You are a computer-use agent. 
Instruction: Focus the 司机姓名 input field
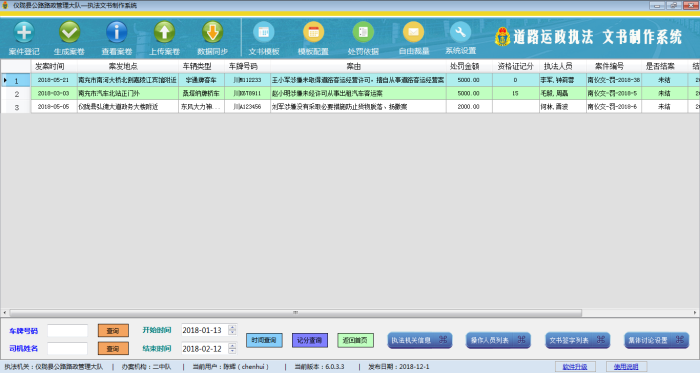coord(67,348)
